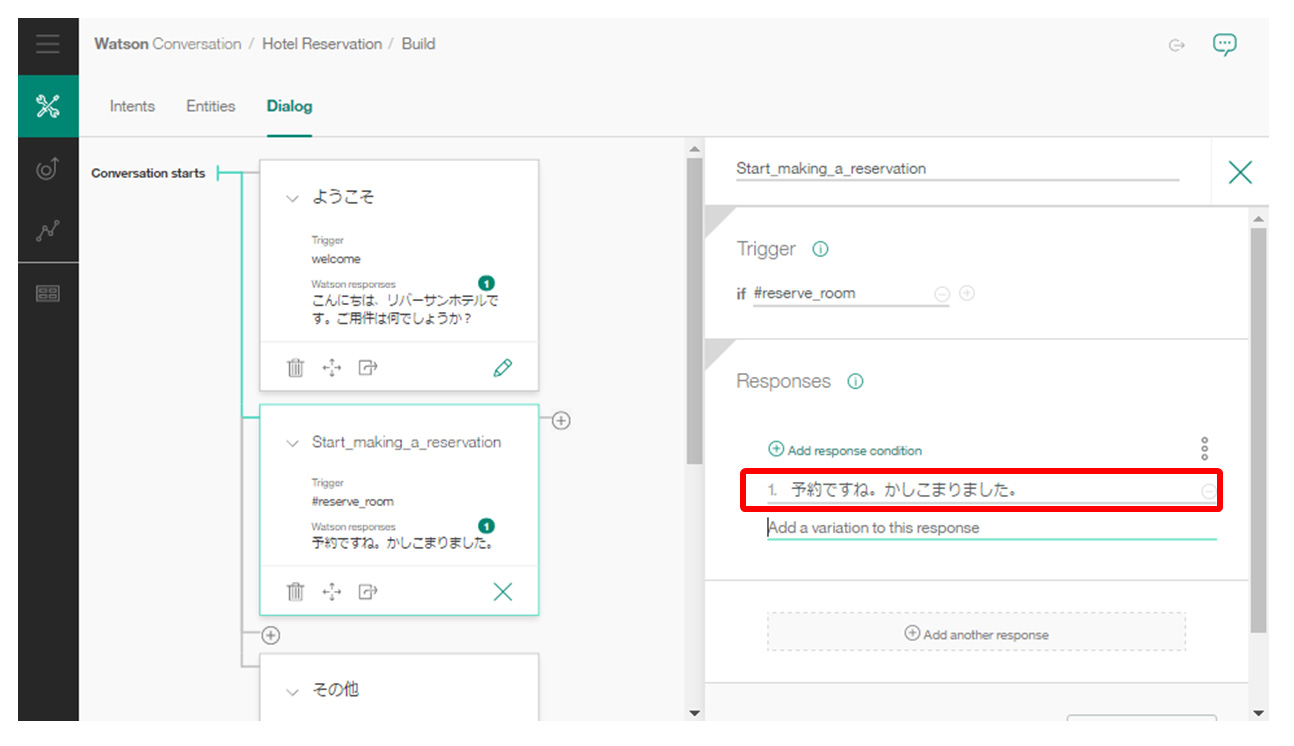Click Start_making_a_reservation title in dialog tree
Viewport: 1294px width, 746px height.
(x=407, y=442)
